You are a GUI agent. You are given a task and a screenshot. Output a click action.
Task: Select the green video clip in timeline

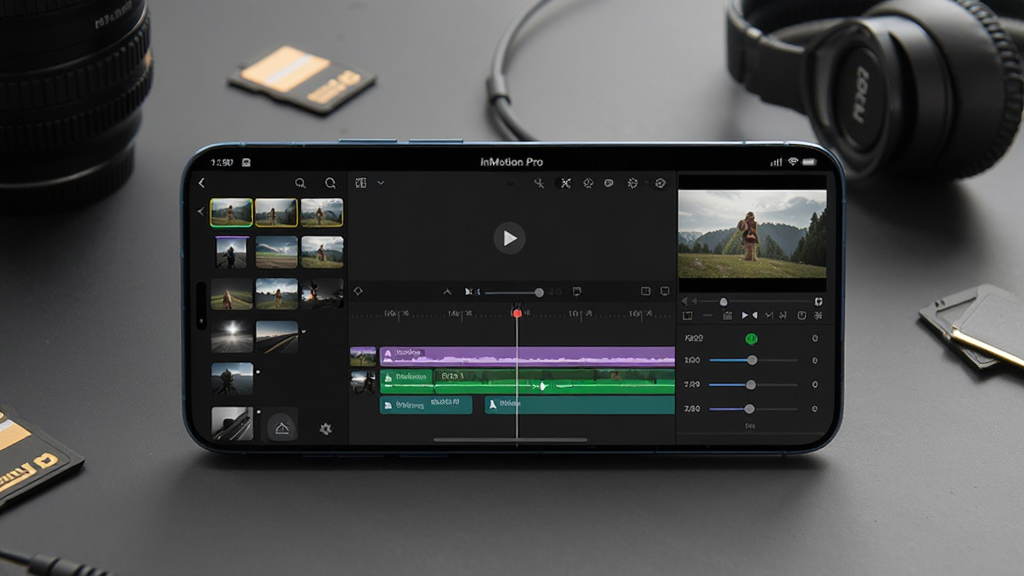coord(527,381)
